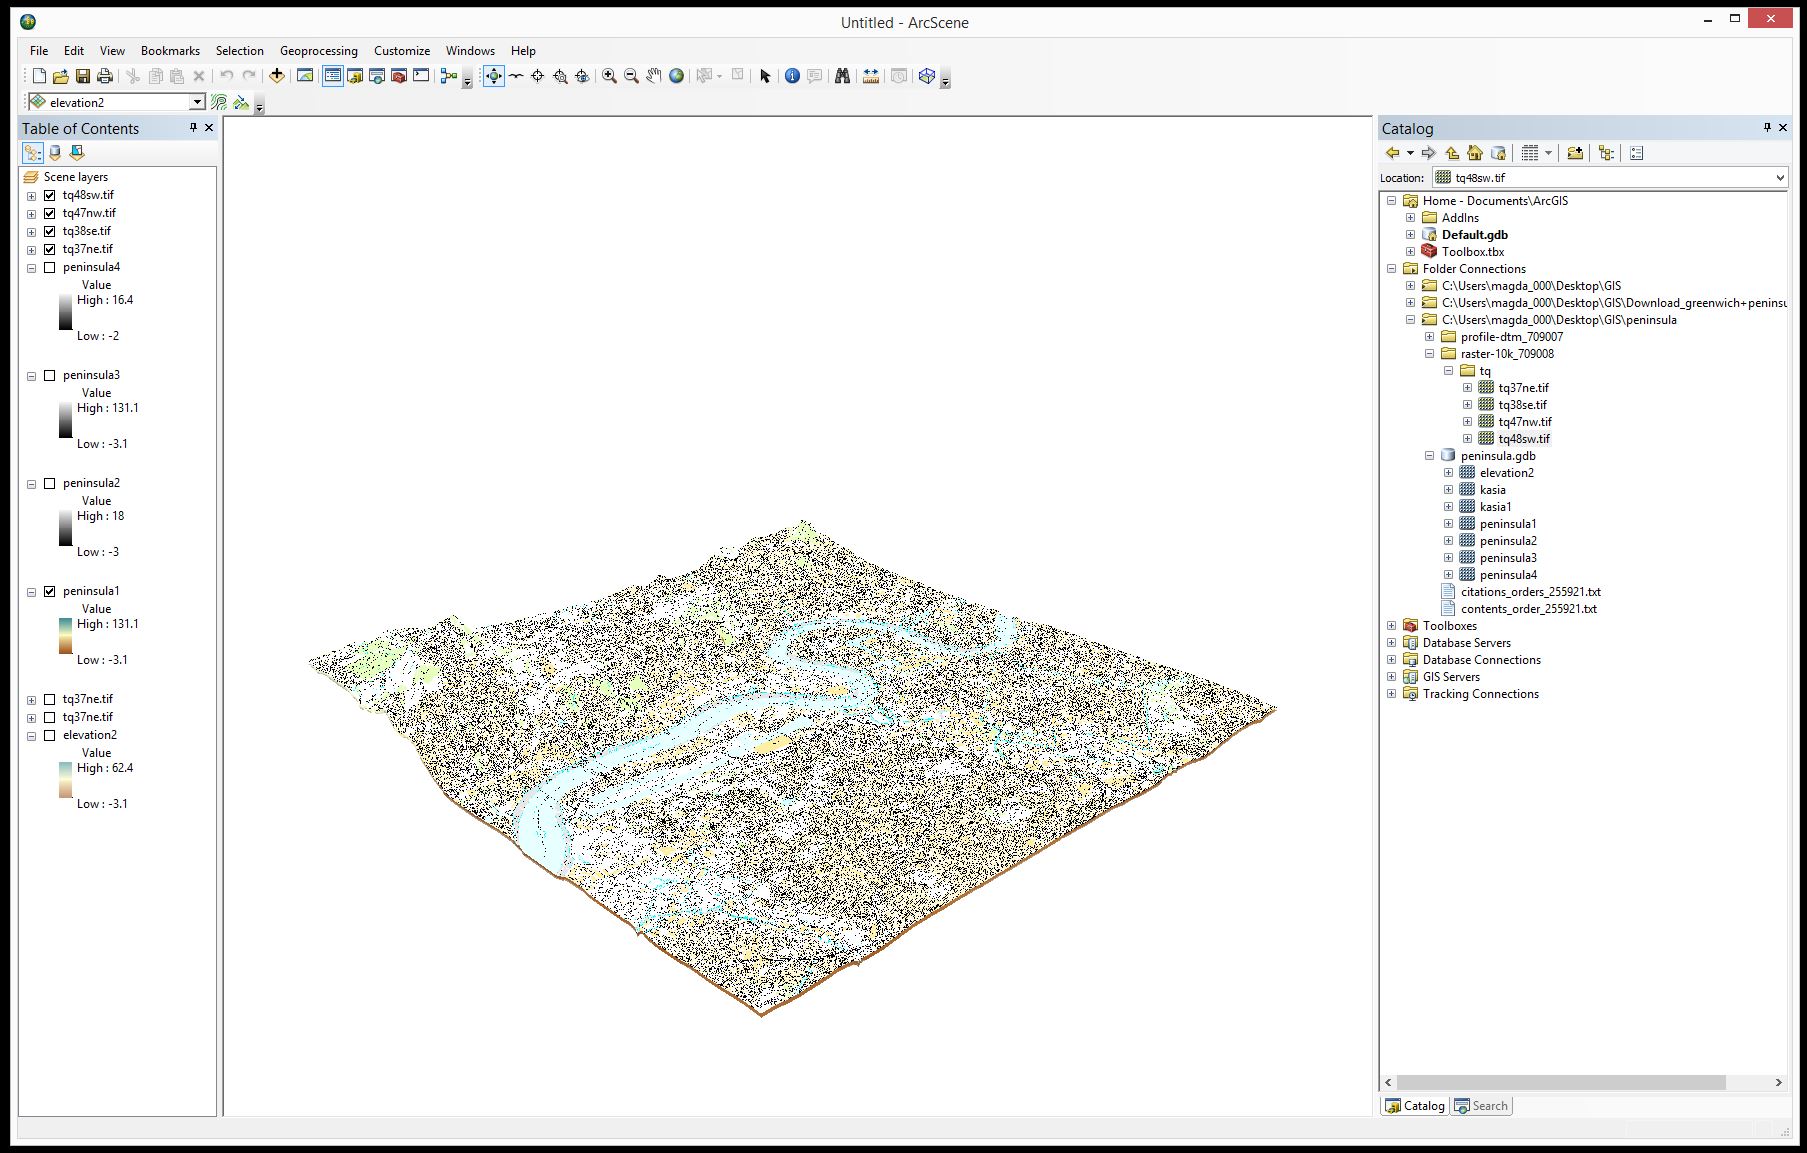1807x1153 pixels.
Task: Choose the Pan hand tool
Action: click(654, 76)
